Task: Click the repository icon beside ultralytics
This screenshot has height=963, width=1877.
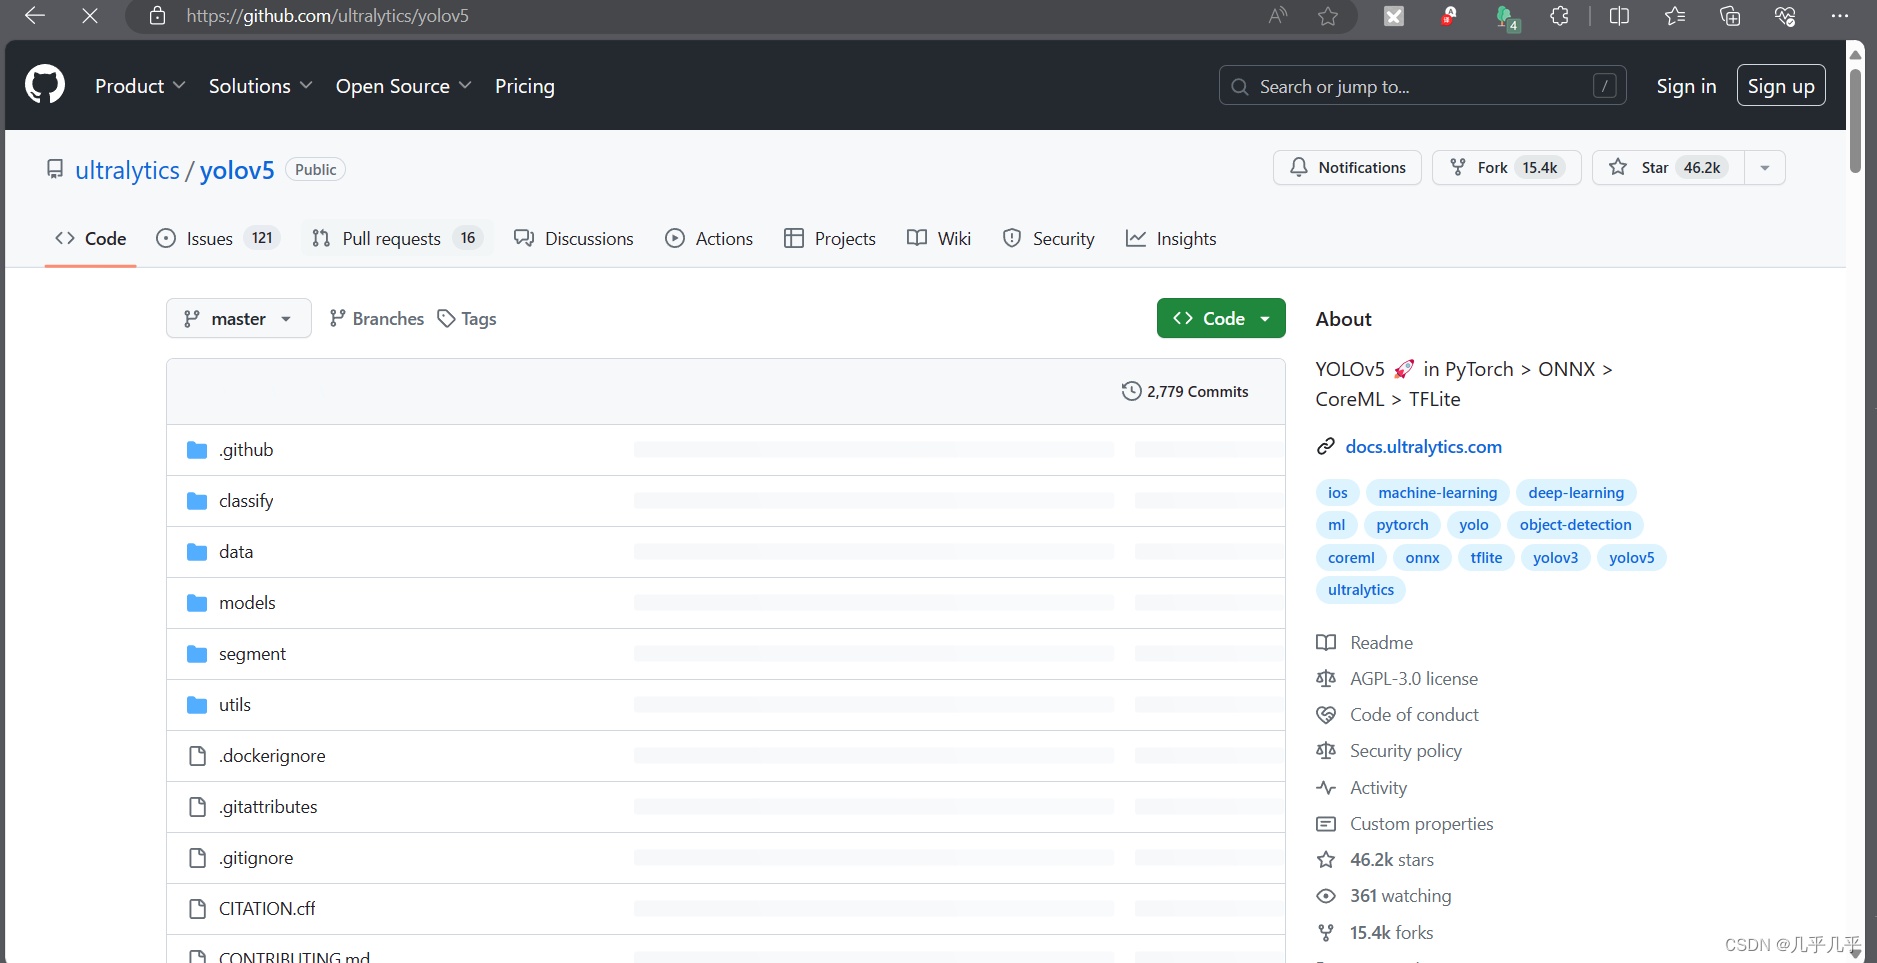Action: [x=55, y=169]
